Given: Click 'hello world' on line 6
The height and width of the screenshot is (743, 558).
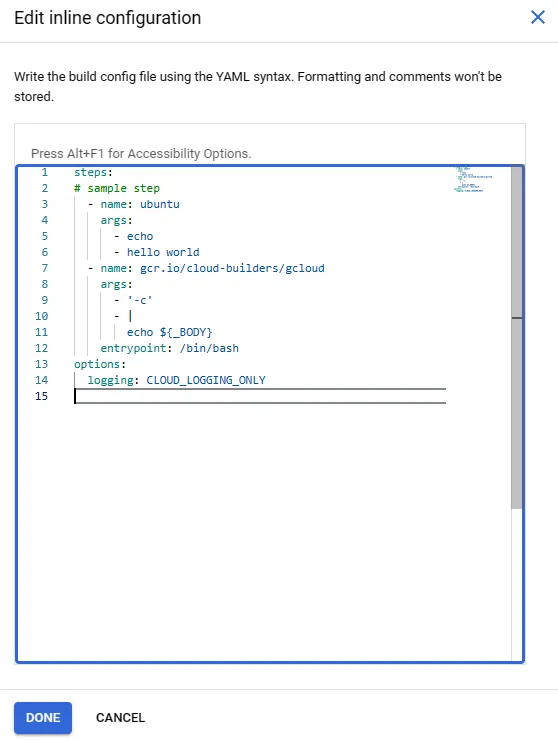Looking at the screenshot, I should pos(163,252).
